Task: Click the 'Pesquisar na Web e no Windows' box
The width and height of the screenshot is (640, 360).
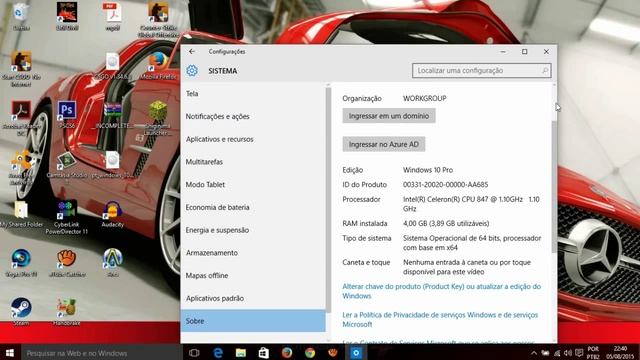Action: point(101,353)
